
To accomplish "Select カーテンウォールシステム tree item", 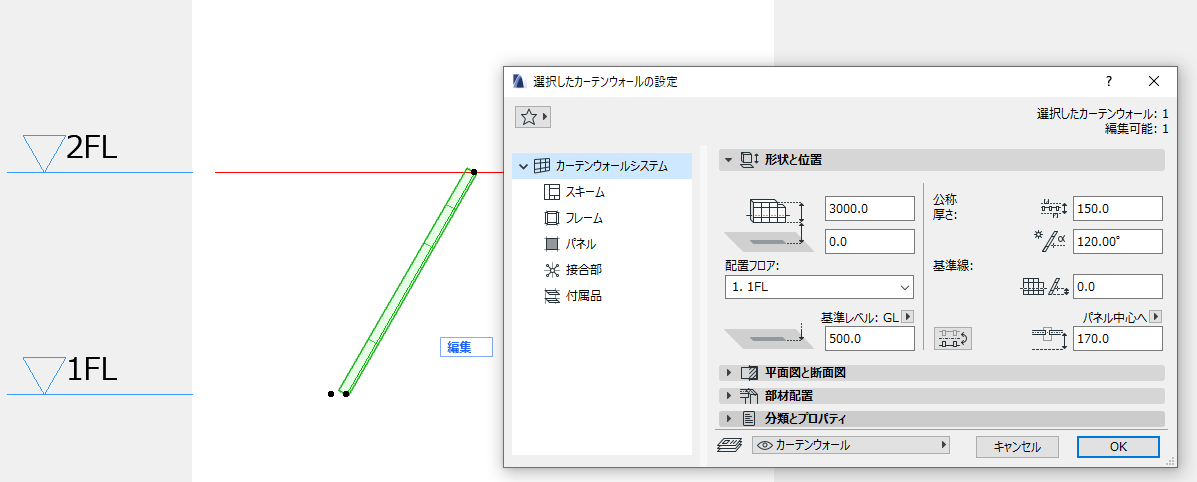I will pos(602,166).
